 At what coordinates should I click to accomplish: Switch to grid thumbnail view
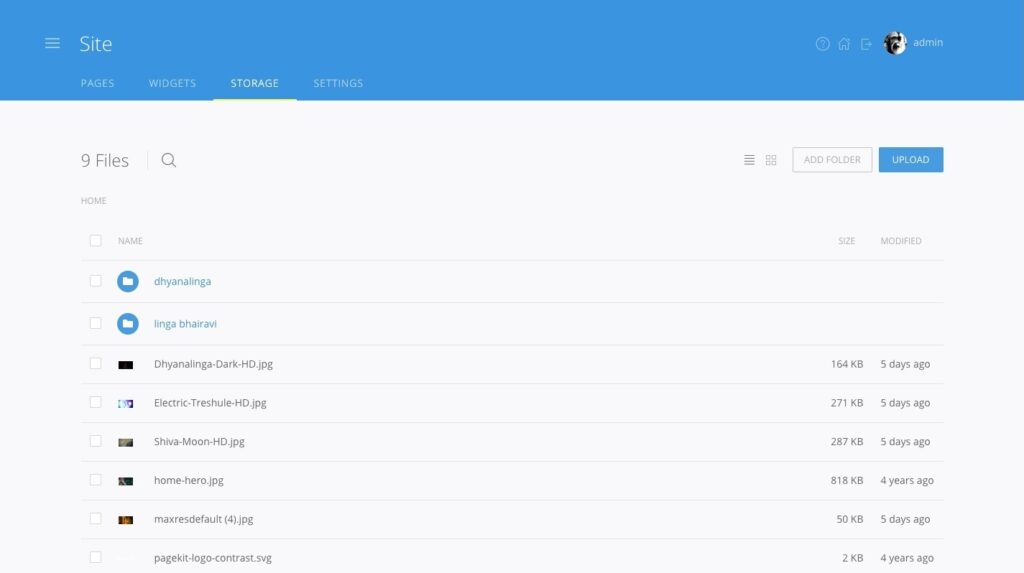point(771,160)
